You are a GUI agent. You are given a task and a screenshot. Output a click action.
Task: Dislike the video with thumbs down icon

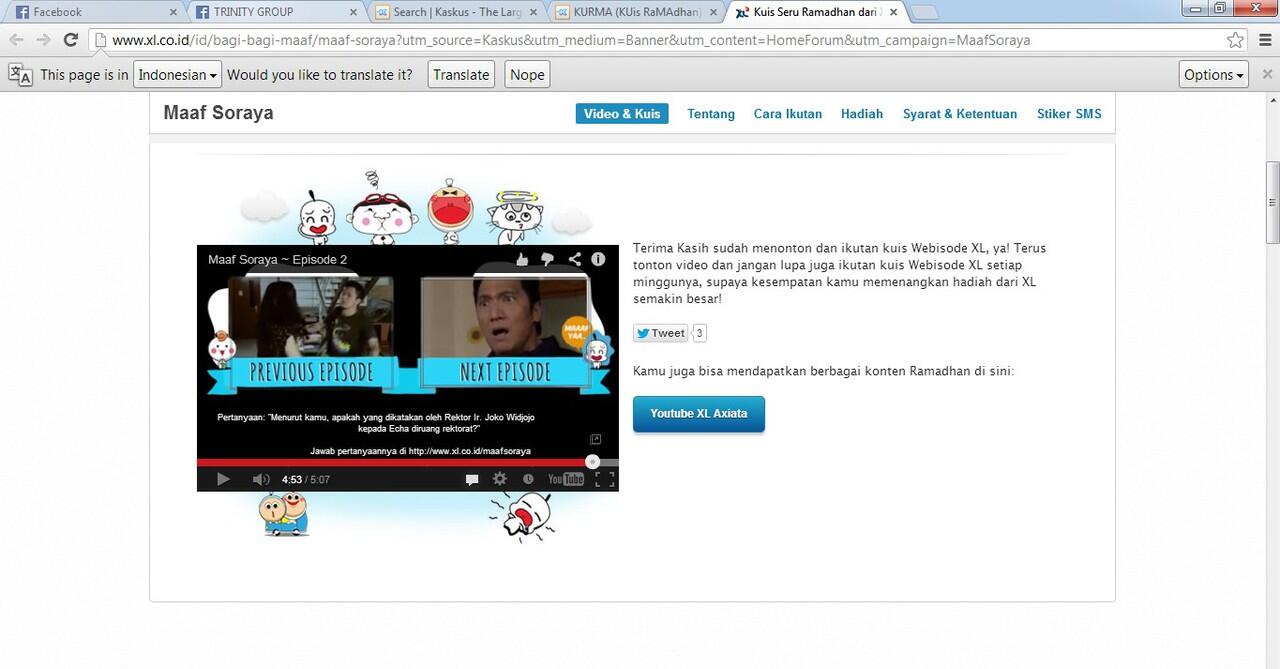tap(546, 259)
